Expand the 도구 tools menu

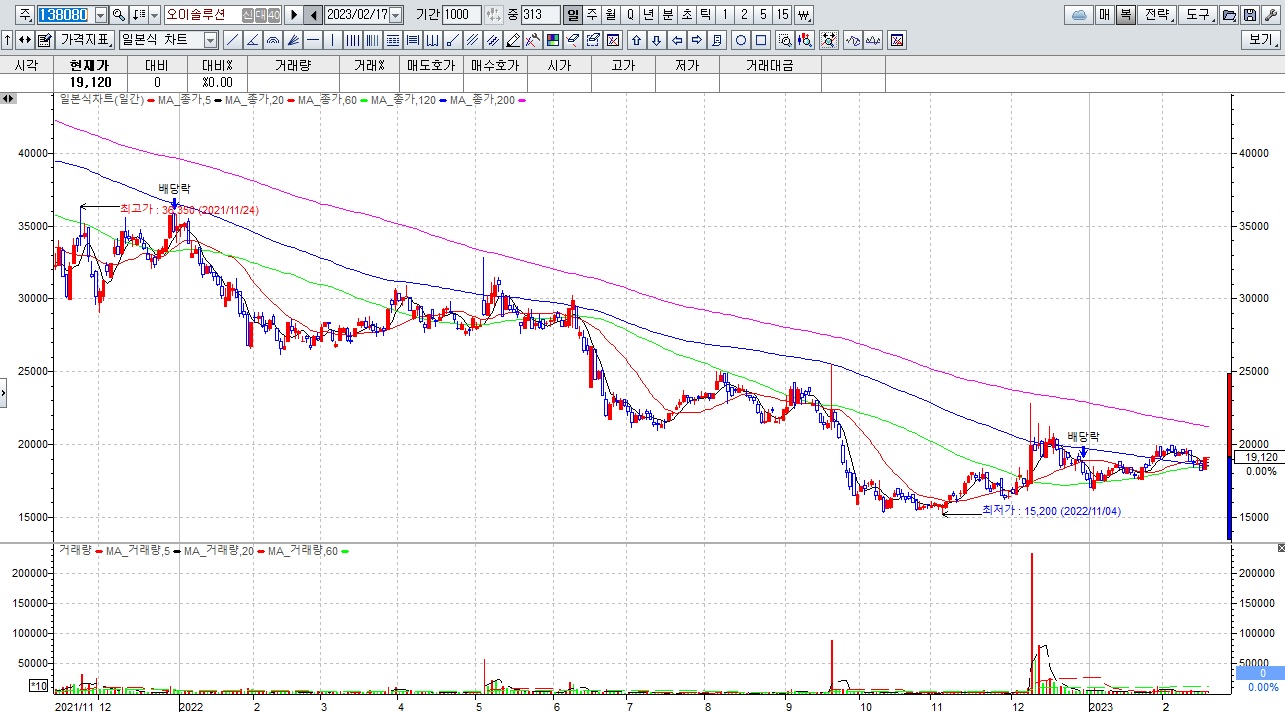click(1196, 15)
